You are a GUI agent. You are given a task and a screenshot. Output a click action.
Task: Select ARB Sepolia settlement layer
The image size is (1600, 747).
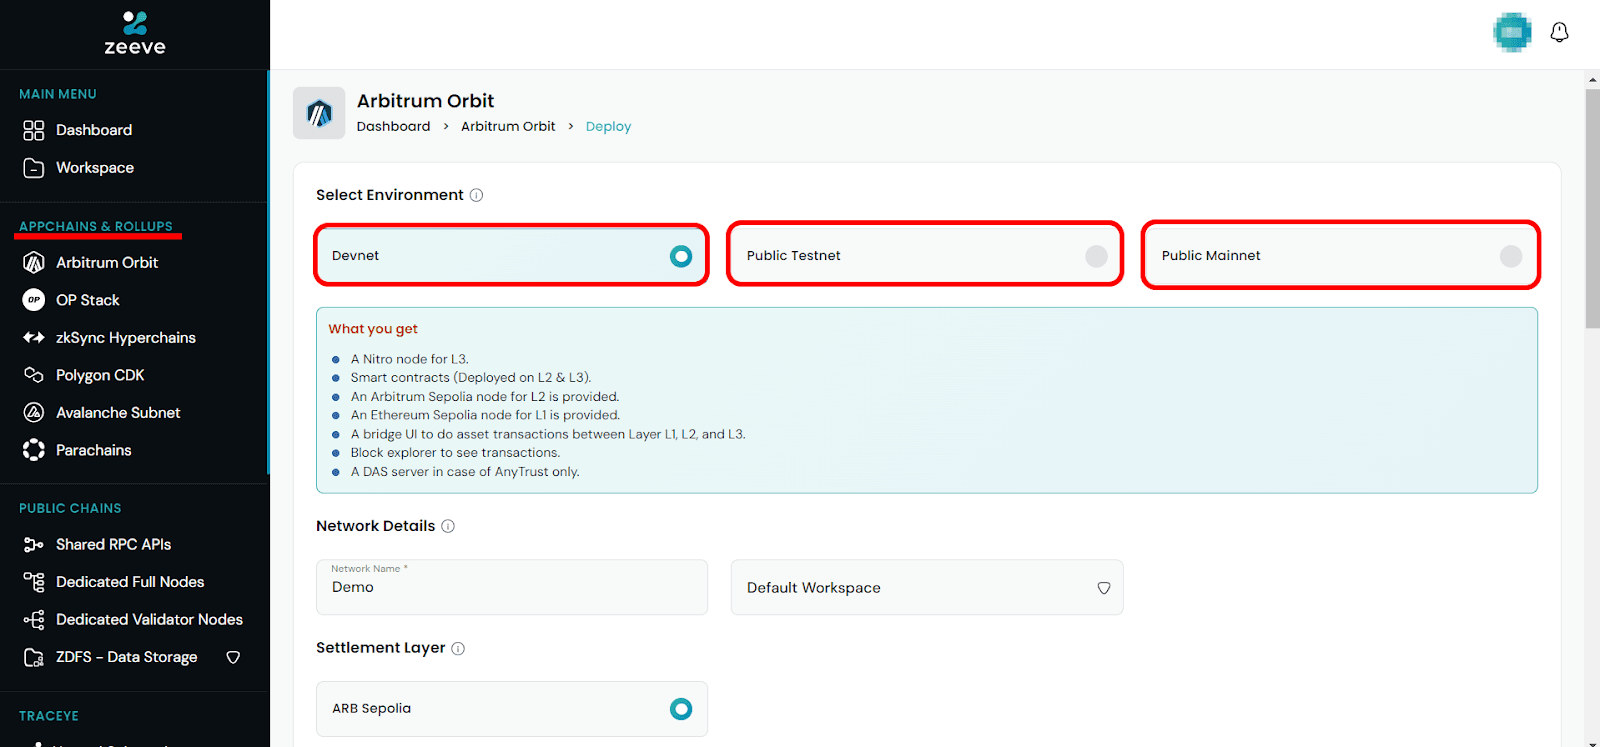click(512, 709)
